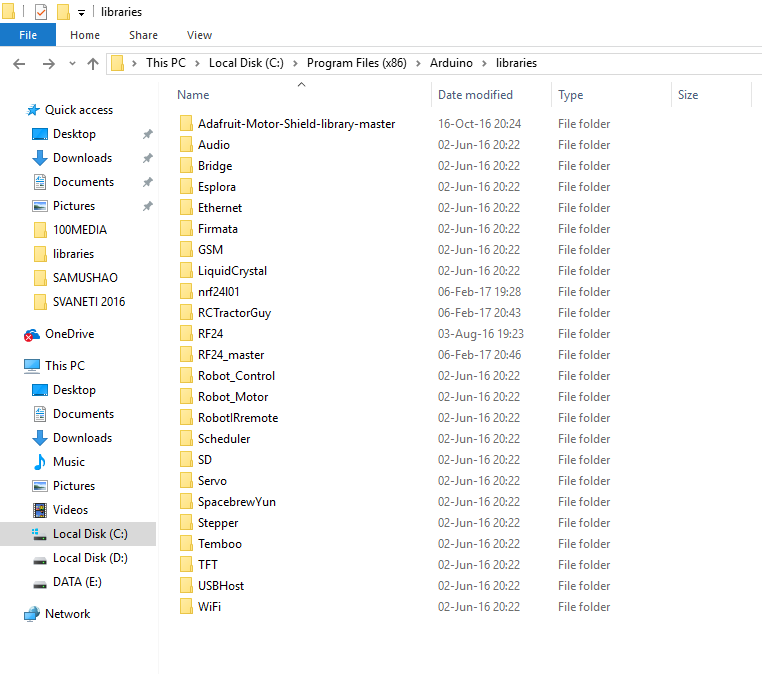Click the RCTractorGuy folder icon
The width and height of the screenshot is (762, 674).
pyautogui.click(x=186, y=312)
